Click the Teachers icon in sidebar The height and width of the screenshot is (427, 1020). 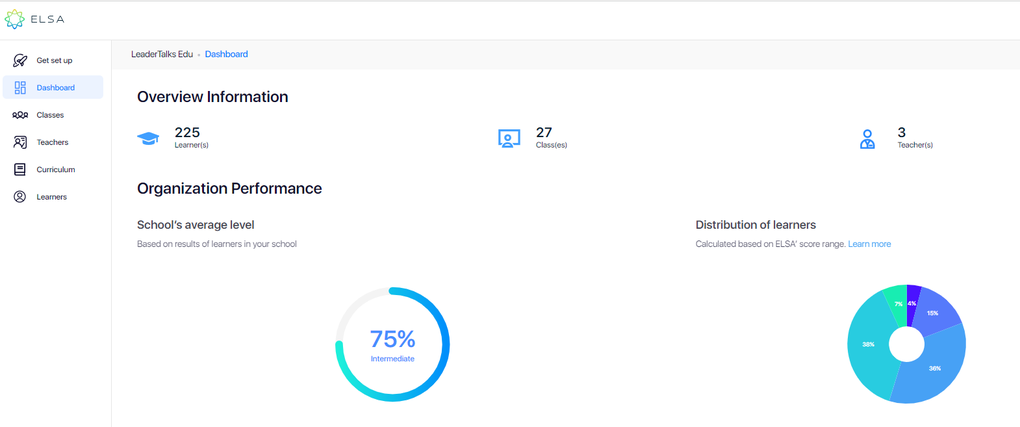click(x=20, y=142)
